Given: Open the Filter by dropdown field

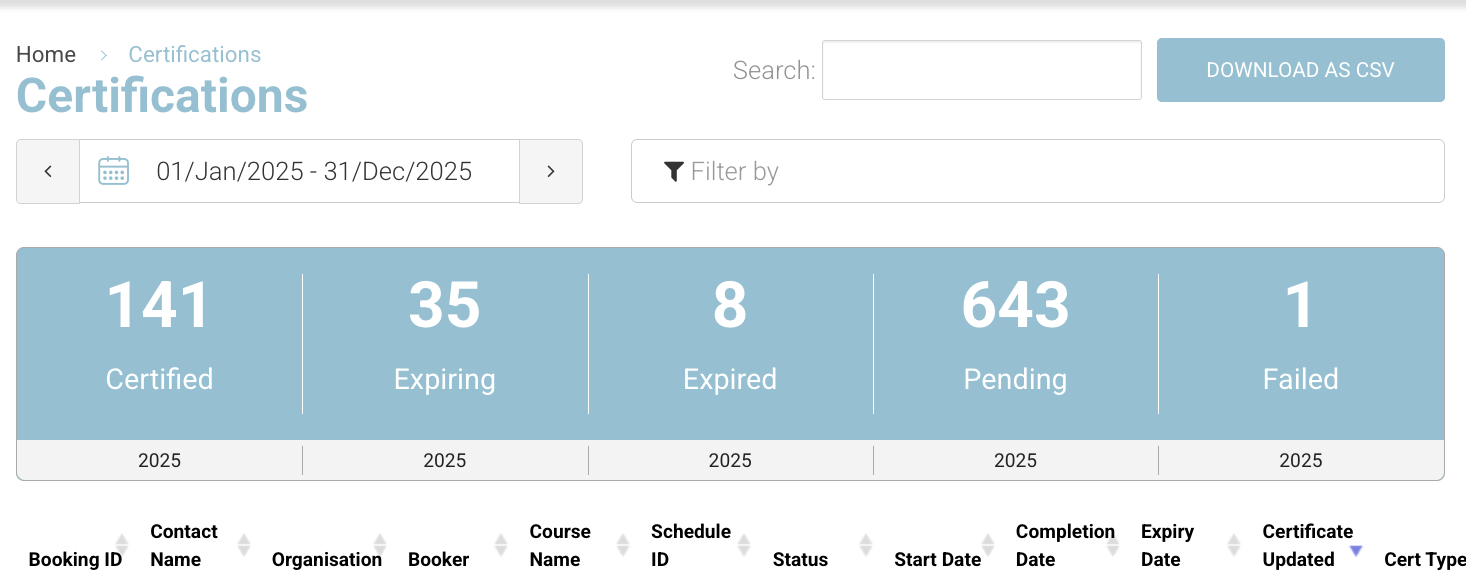Looking at the screenshot, I should pyautogui.click(x=1037, y=171).
